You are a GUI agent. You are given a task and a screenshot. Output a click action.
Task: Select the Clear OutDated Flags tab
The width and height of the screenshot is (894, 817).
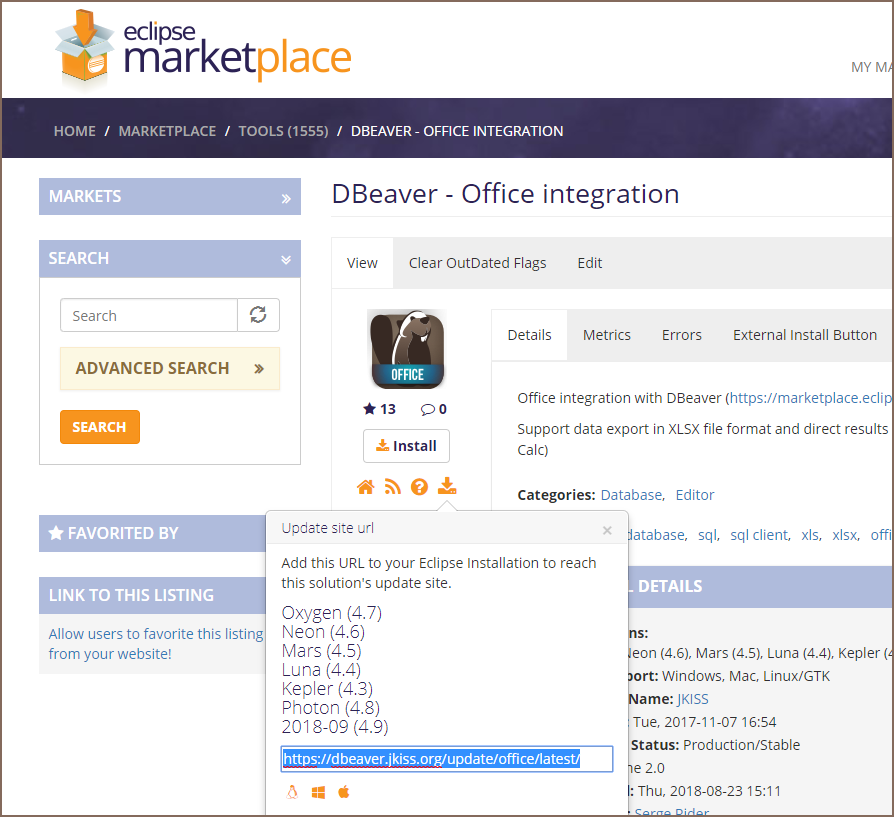[477, 263]
